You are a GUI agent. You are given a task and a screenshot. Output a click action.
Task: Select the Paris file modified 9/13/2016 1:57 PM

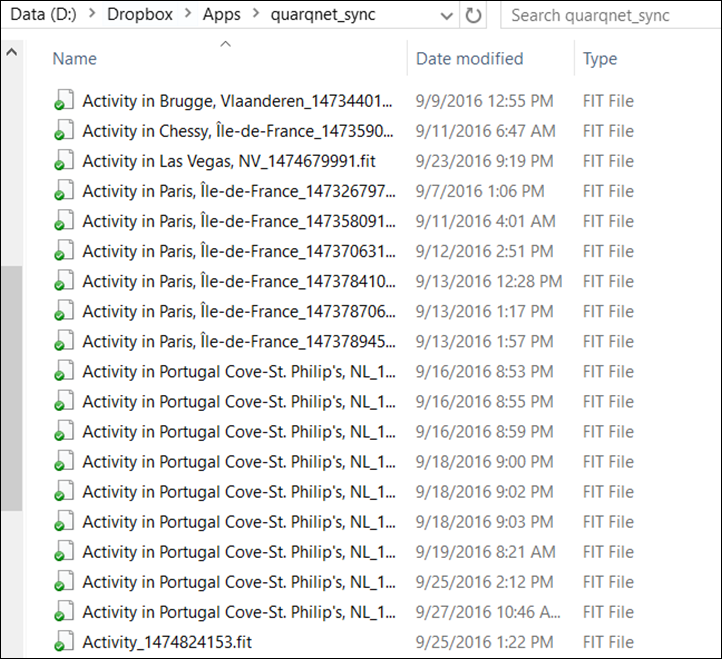238,341
